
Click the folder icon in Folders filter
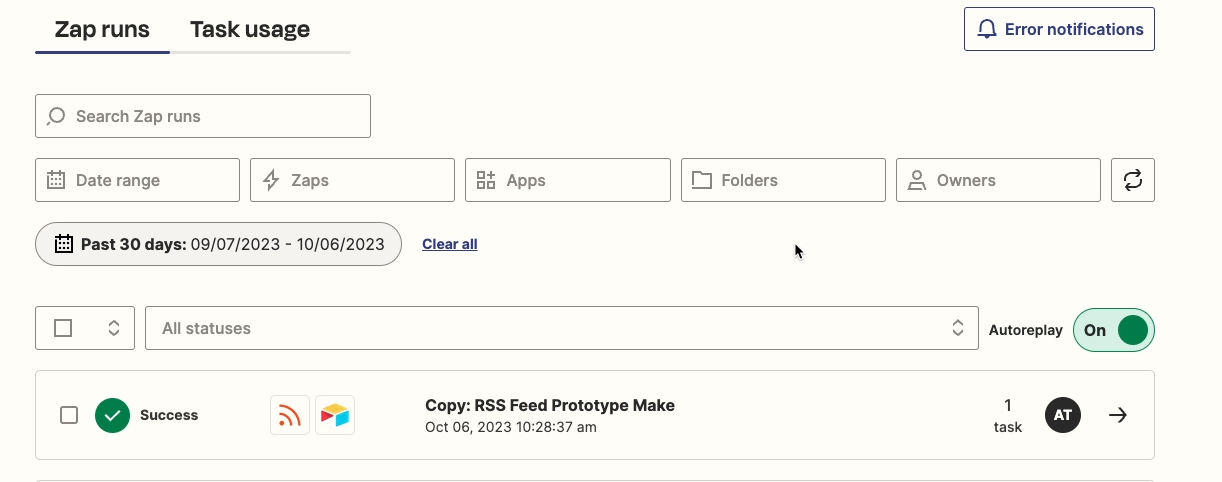coord(702,180)
